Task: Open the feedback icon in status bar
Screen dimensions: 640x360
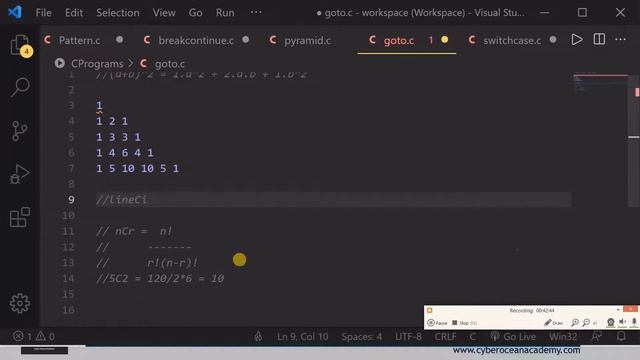Action: [x=596, y=336]
